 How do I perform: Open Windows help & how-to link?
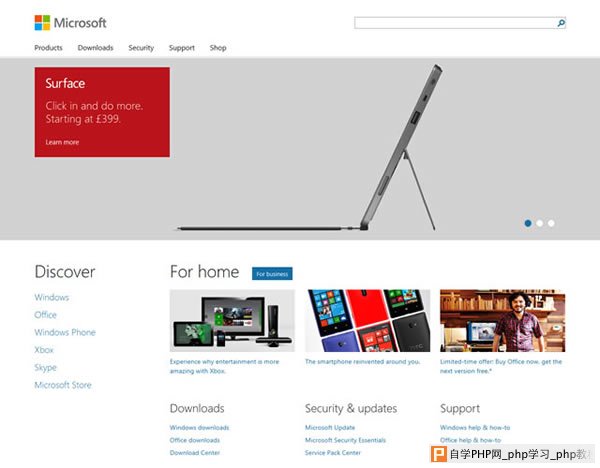click(475, 427)
